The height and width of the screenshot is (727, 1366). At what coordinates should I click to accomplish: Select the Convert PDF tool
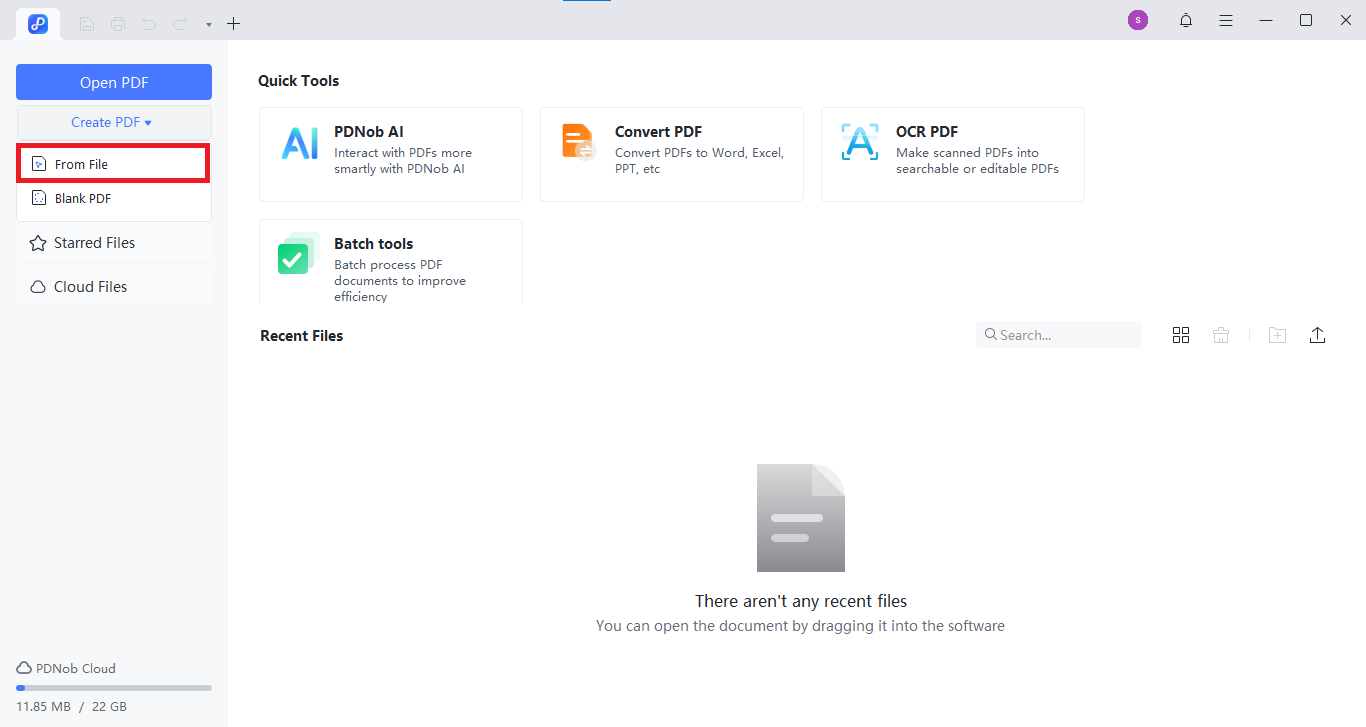coord(671,154)
